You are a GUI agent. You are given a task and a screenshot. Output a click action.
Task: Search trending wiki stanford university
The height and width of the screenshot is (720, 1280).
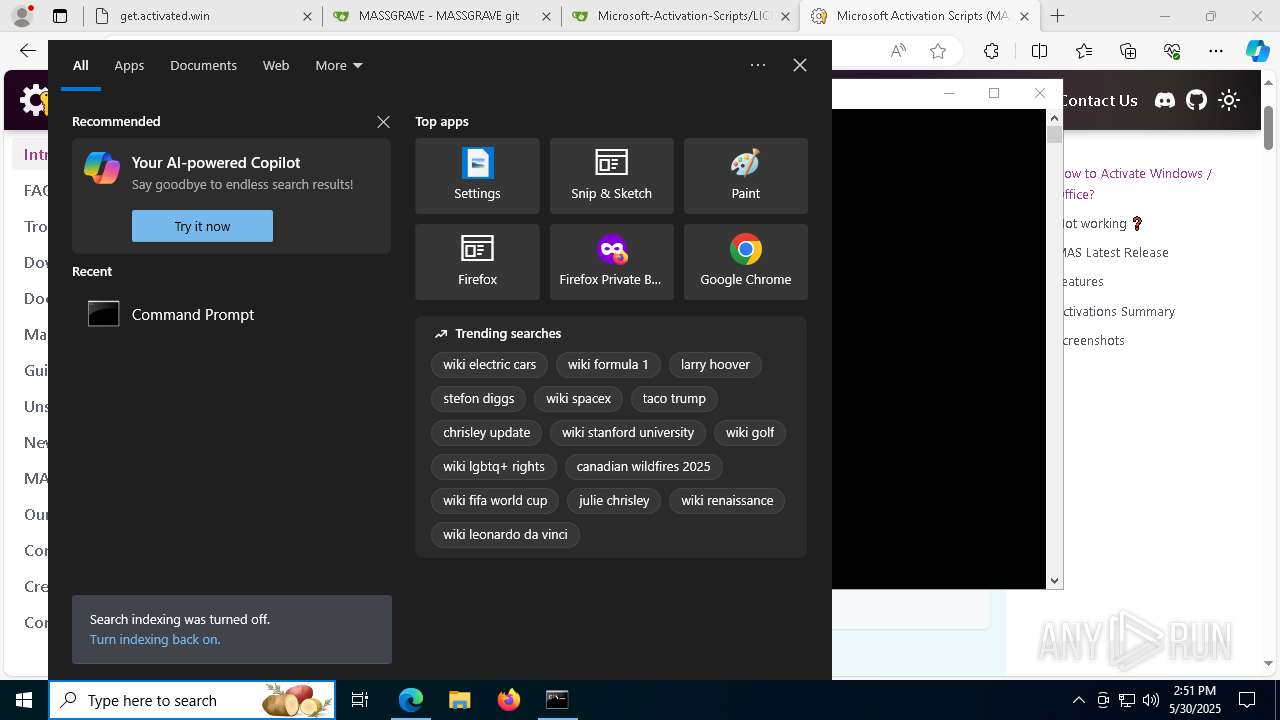[628, 433]
